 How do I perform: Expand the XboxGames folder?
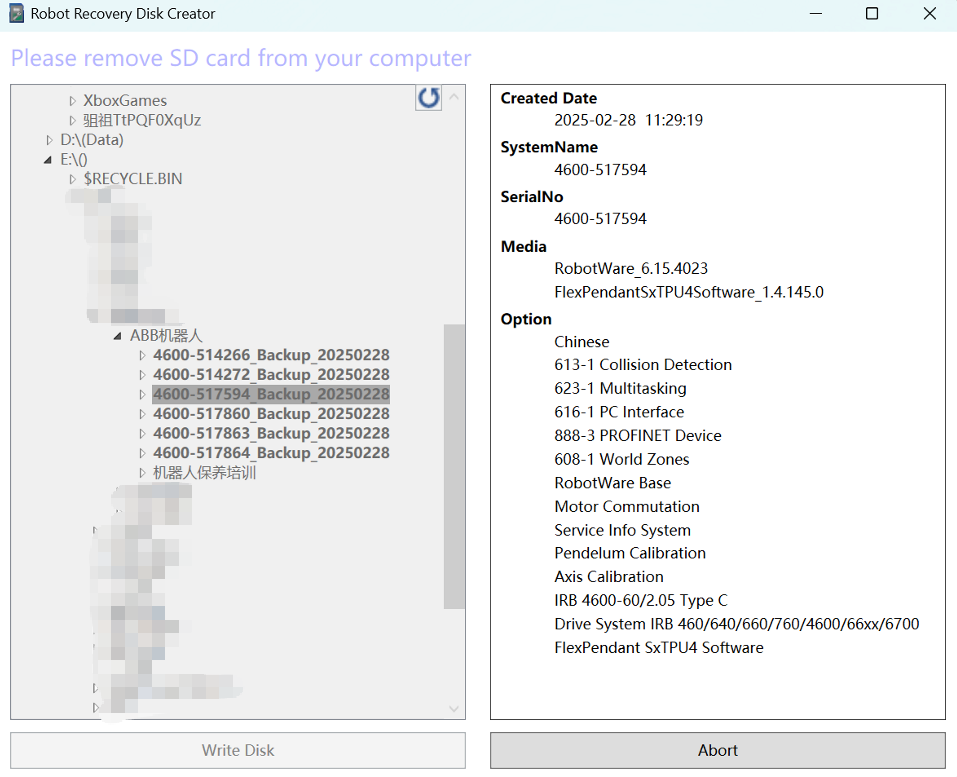coord(73,101)
